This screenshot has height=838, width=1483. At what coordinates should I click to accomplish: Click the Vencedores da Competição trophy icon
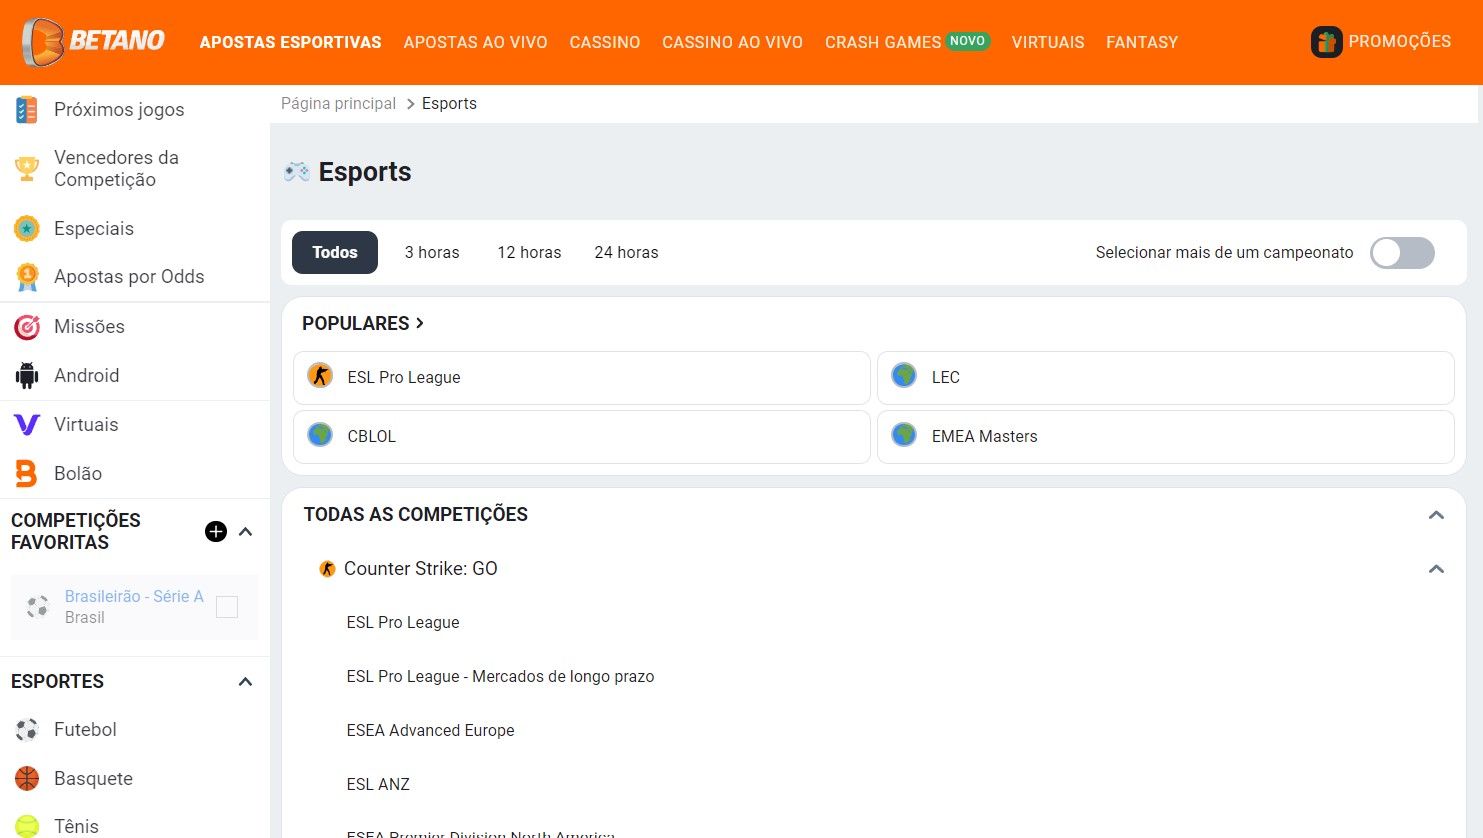pyautogui.click(x=27, y=168)
